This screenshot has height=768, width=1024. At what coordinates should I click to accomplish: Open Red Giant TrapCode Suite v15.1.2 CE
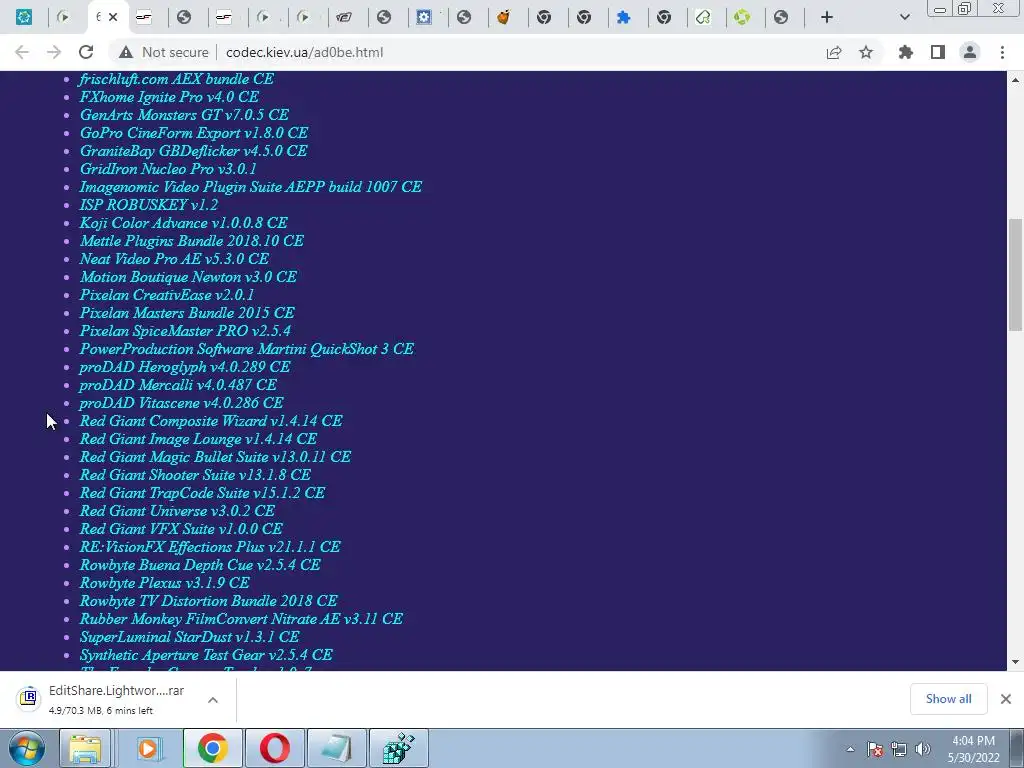(202, 493)
